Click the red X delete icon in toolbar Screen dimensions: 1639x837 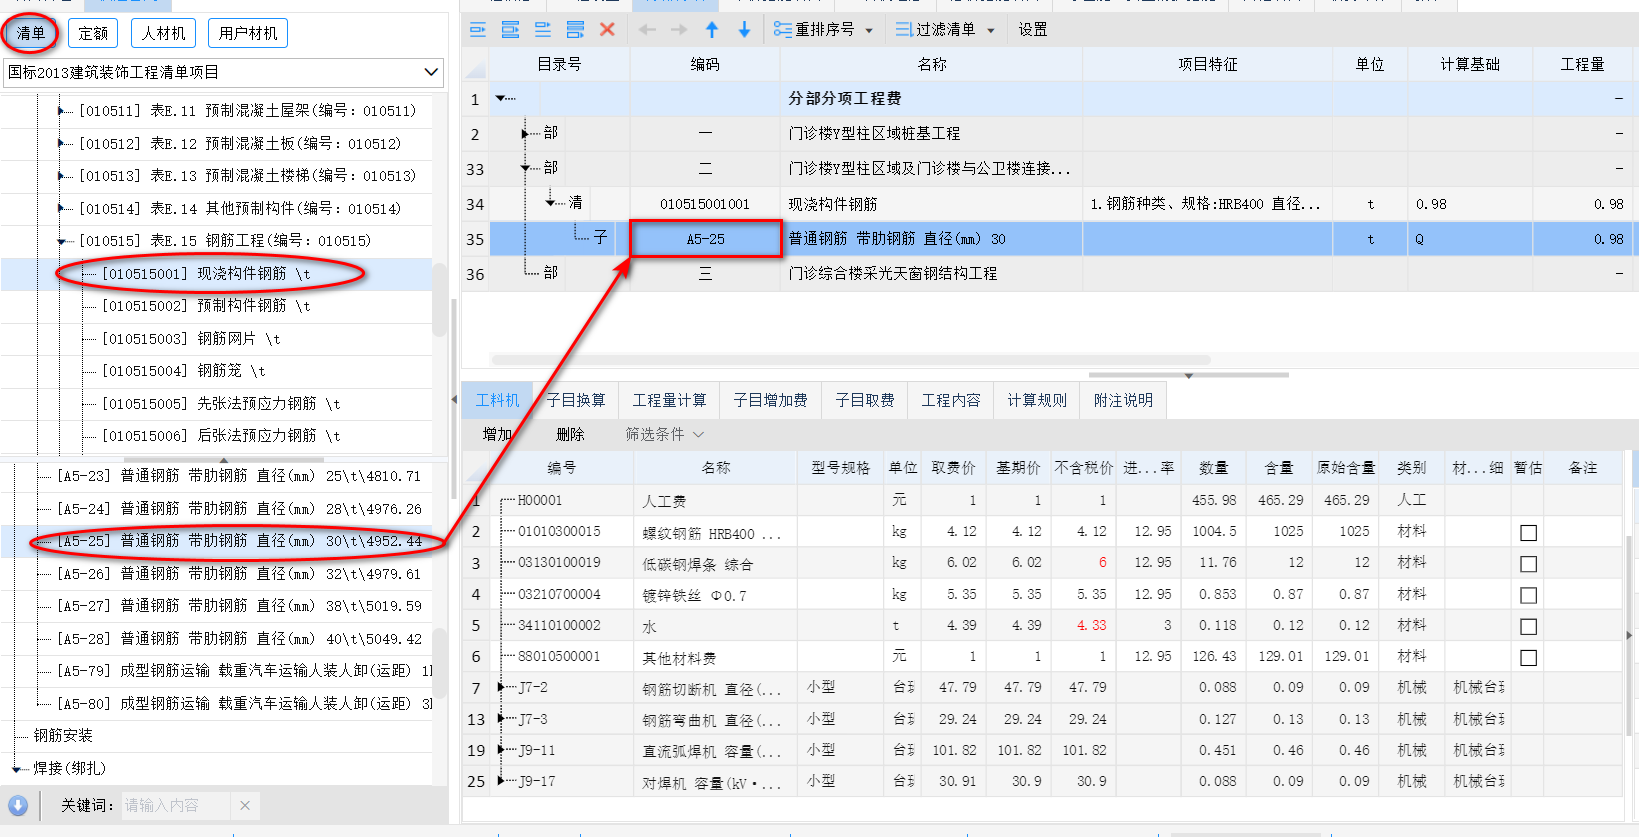(x=607, y=30)
